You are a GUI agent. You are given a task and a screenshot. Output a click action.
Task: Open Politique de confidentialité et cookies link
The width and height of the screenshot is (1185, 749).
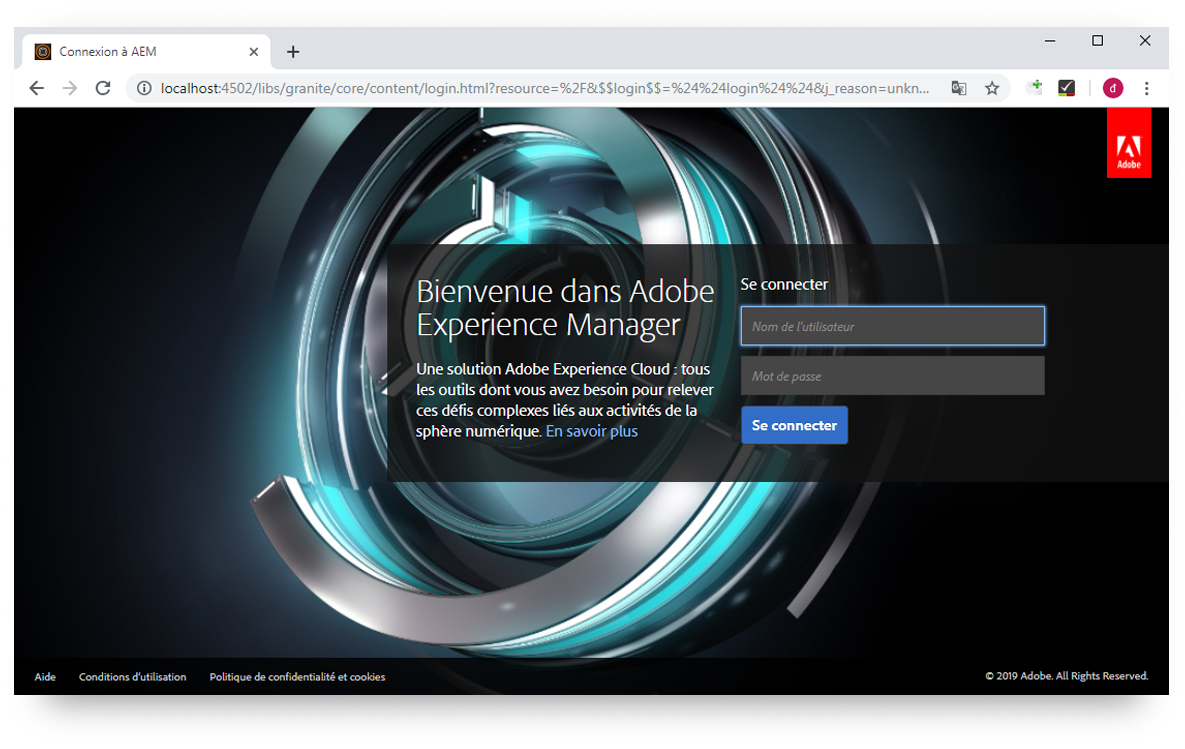[297, 676]
